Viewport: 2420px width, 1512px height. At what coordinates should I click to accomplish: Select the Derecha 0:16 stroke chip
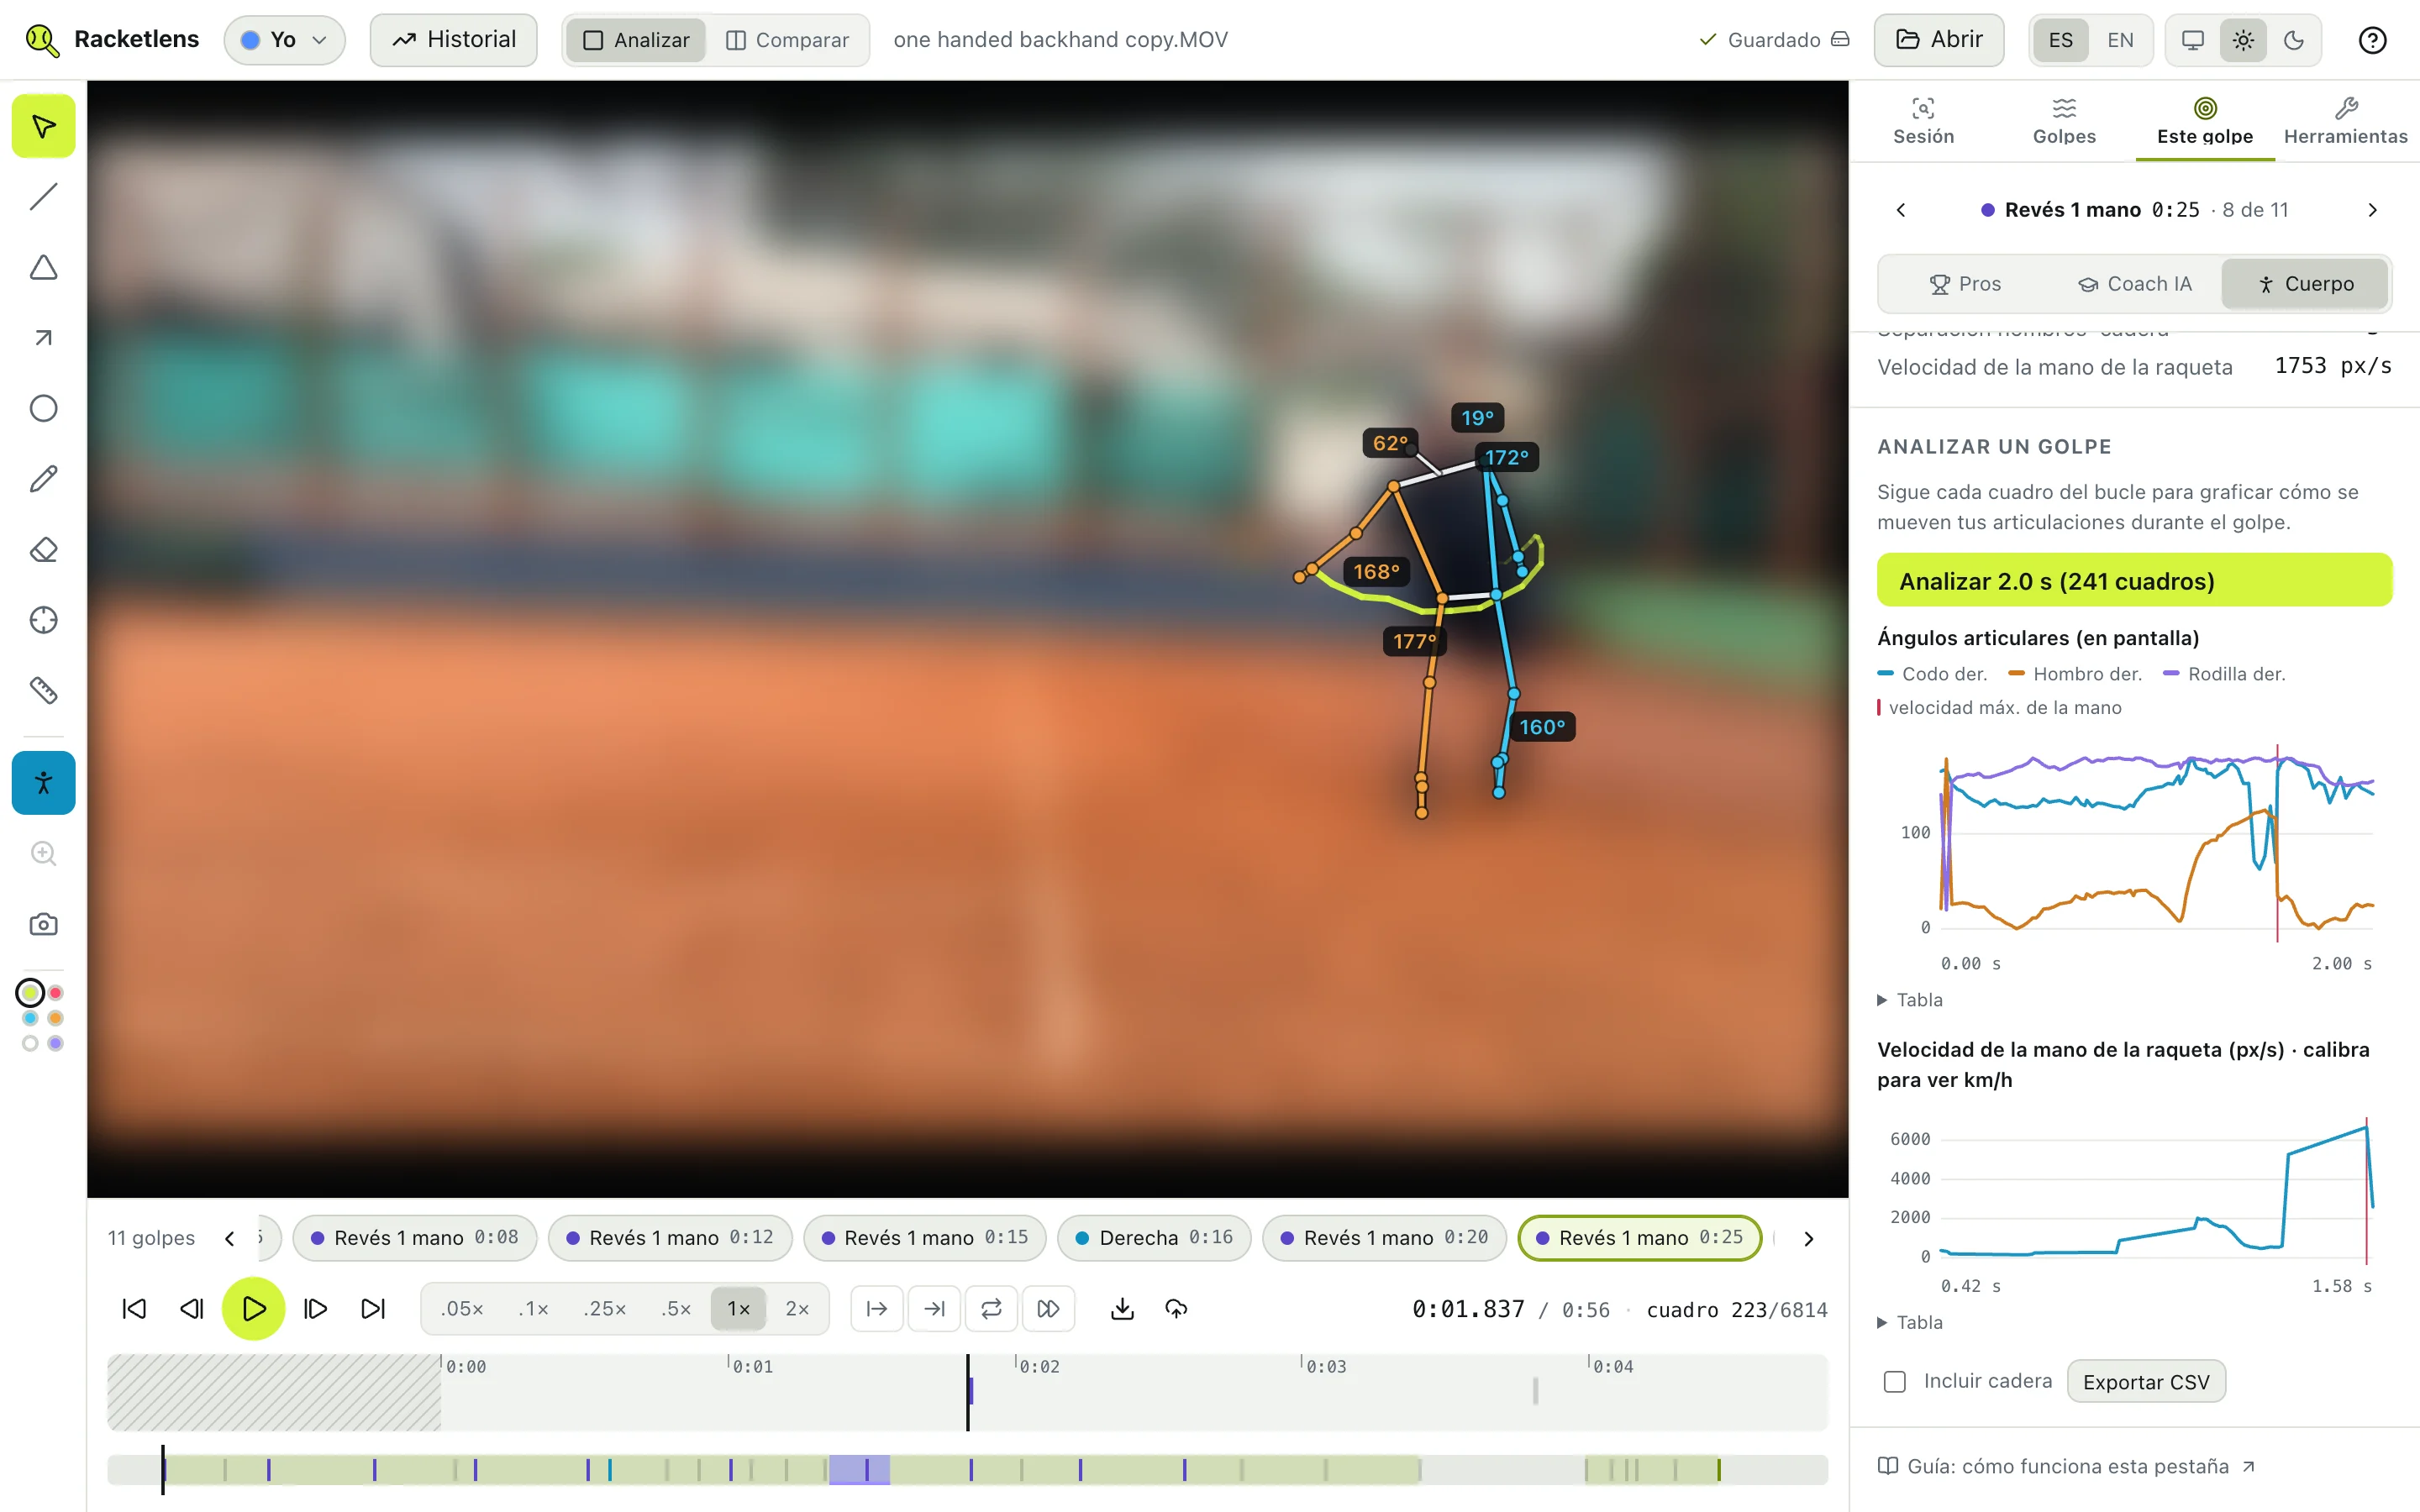1153,1238
